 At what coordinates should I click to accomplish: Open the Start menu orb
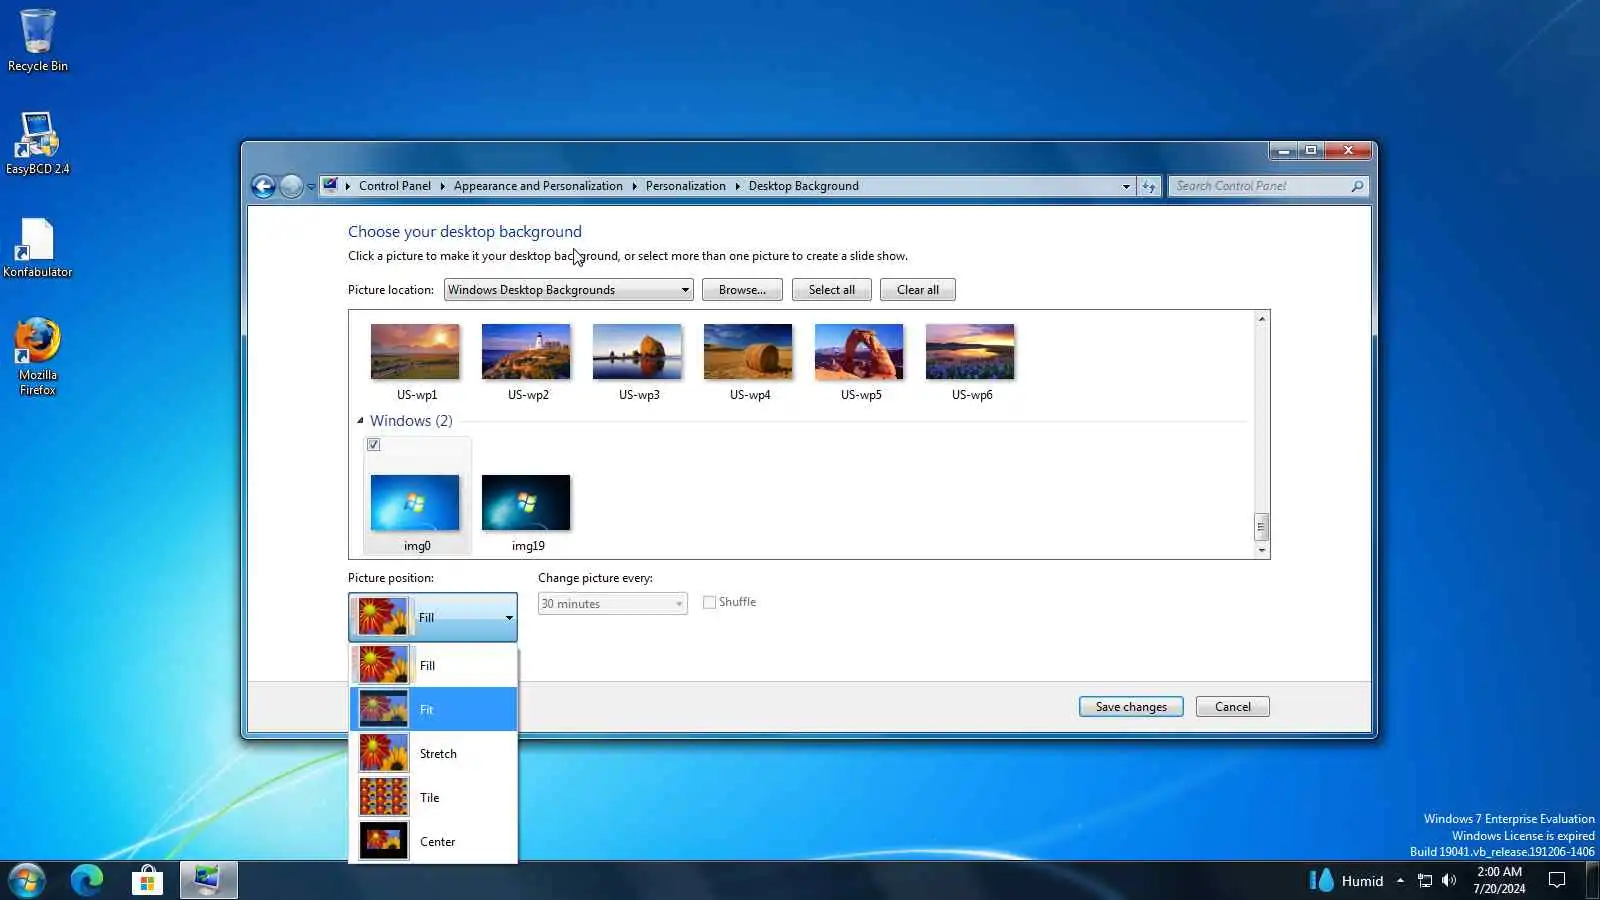tap(27, 881)
